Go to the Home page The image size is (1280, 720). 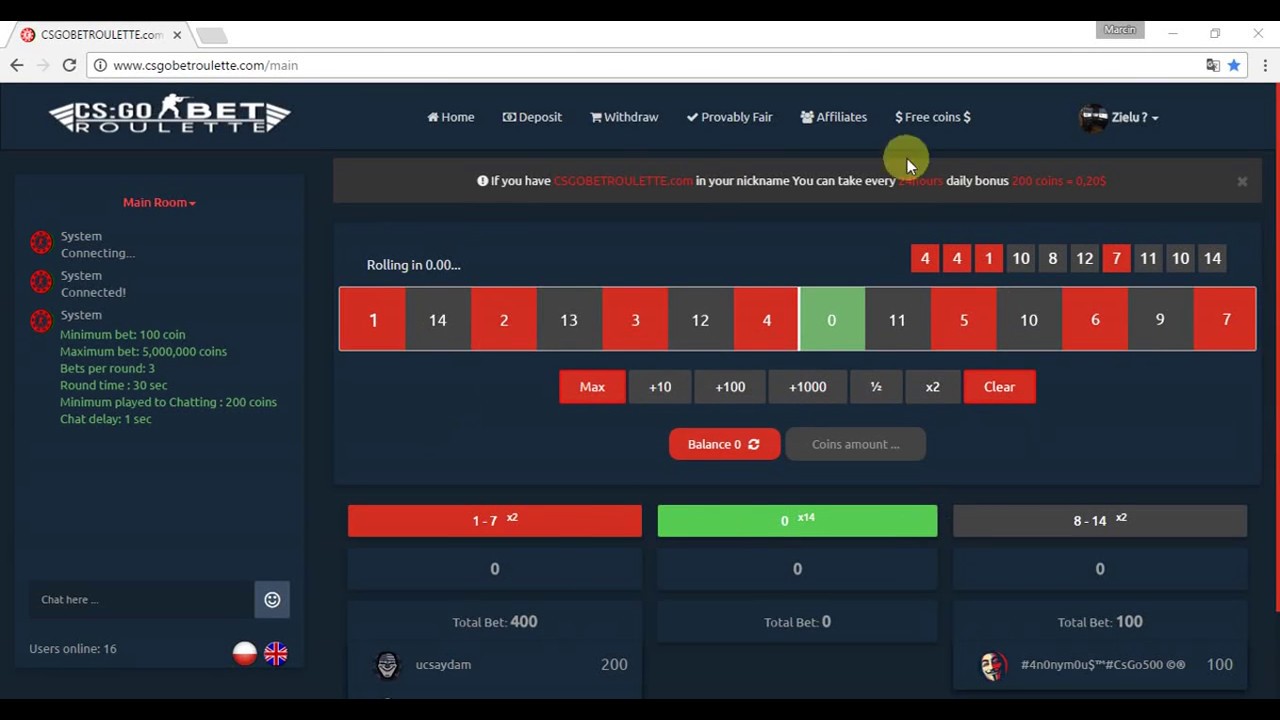pos(451,117)
